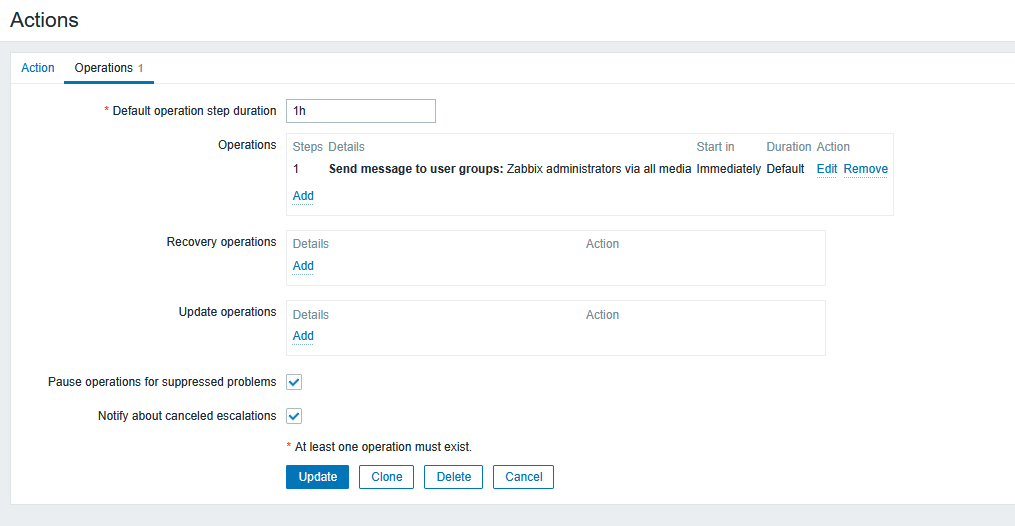Screen dimensions: 1015x526
Task: Delete this action
Action: click(x=454, y=477)
